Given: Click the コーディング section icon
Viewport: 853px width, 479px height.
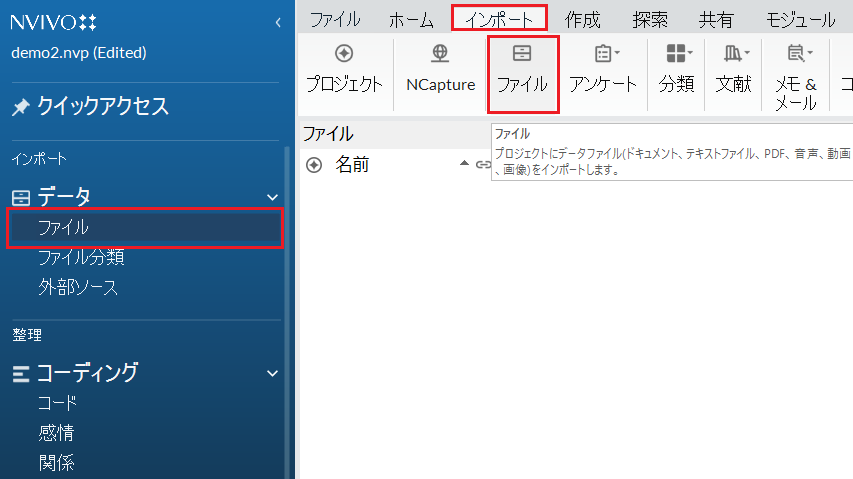Looking at the screenshot, I should pyautogui.click(x=21, y=374).
